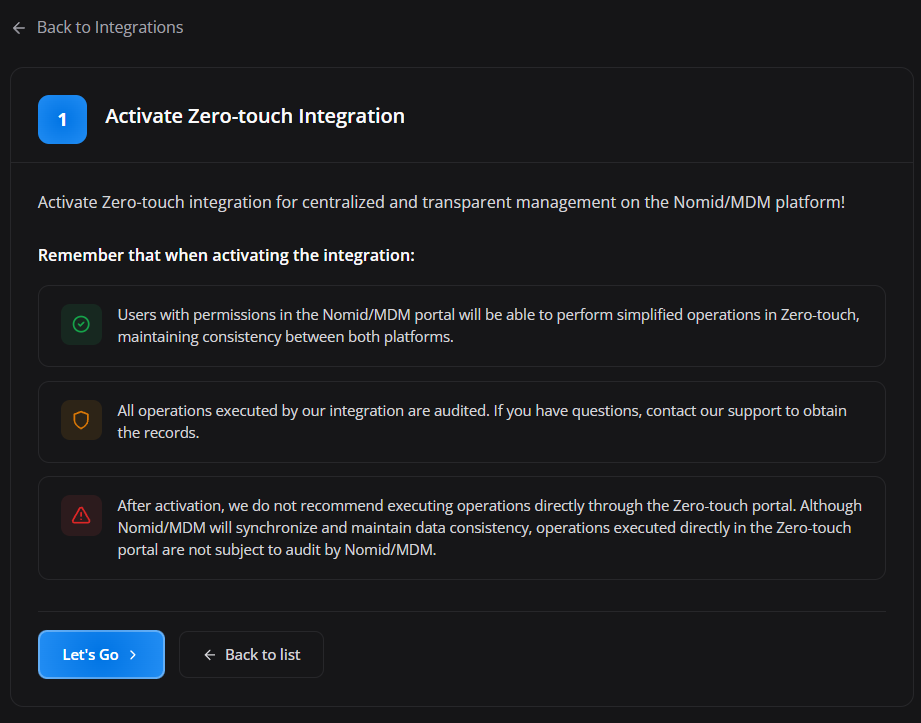Viewport: 921px width, 723px height.
Task: Click the Activate Zero-touch Integration heading
Action: click(255, 116)
